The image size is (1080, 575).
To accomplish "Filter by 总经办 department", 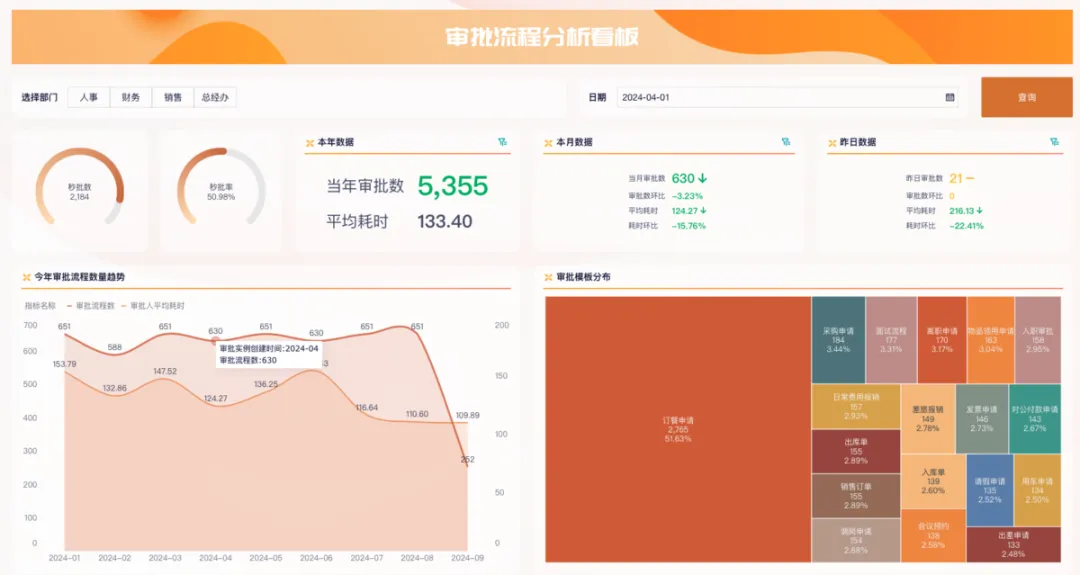I will (215, 98).
